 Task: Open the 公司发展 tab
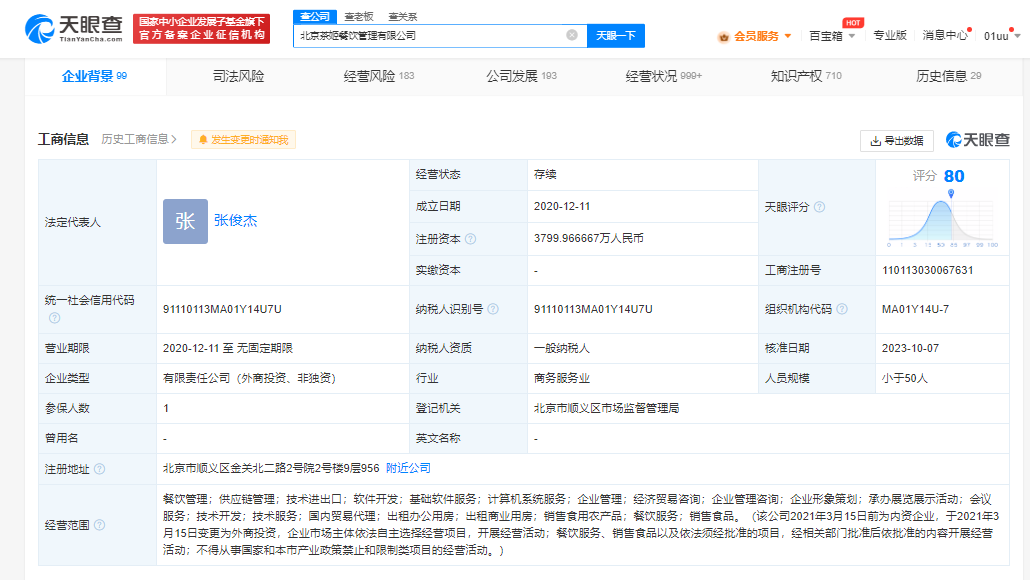522,76
